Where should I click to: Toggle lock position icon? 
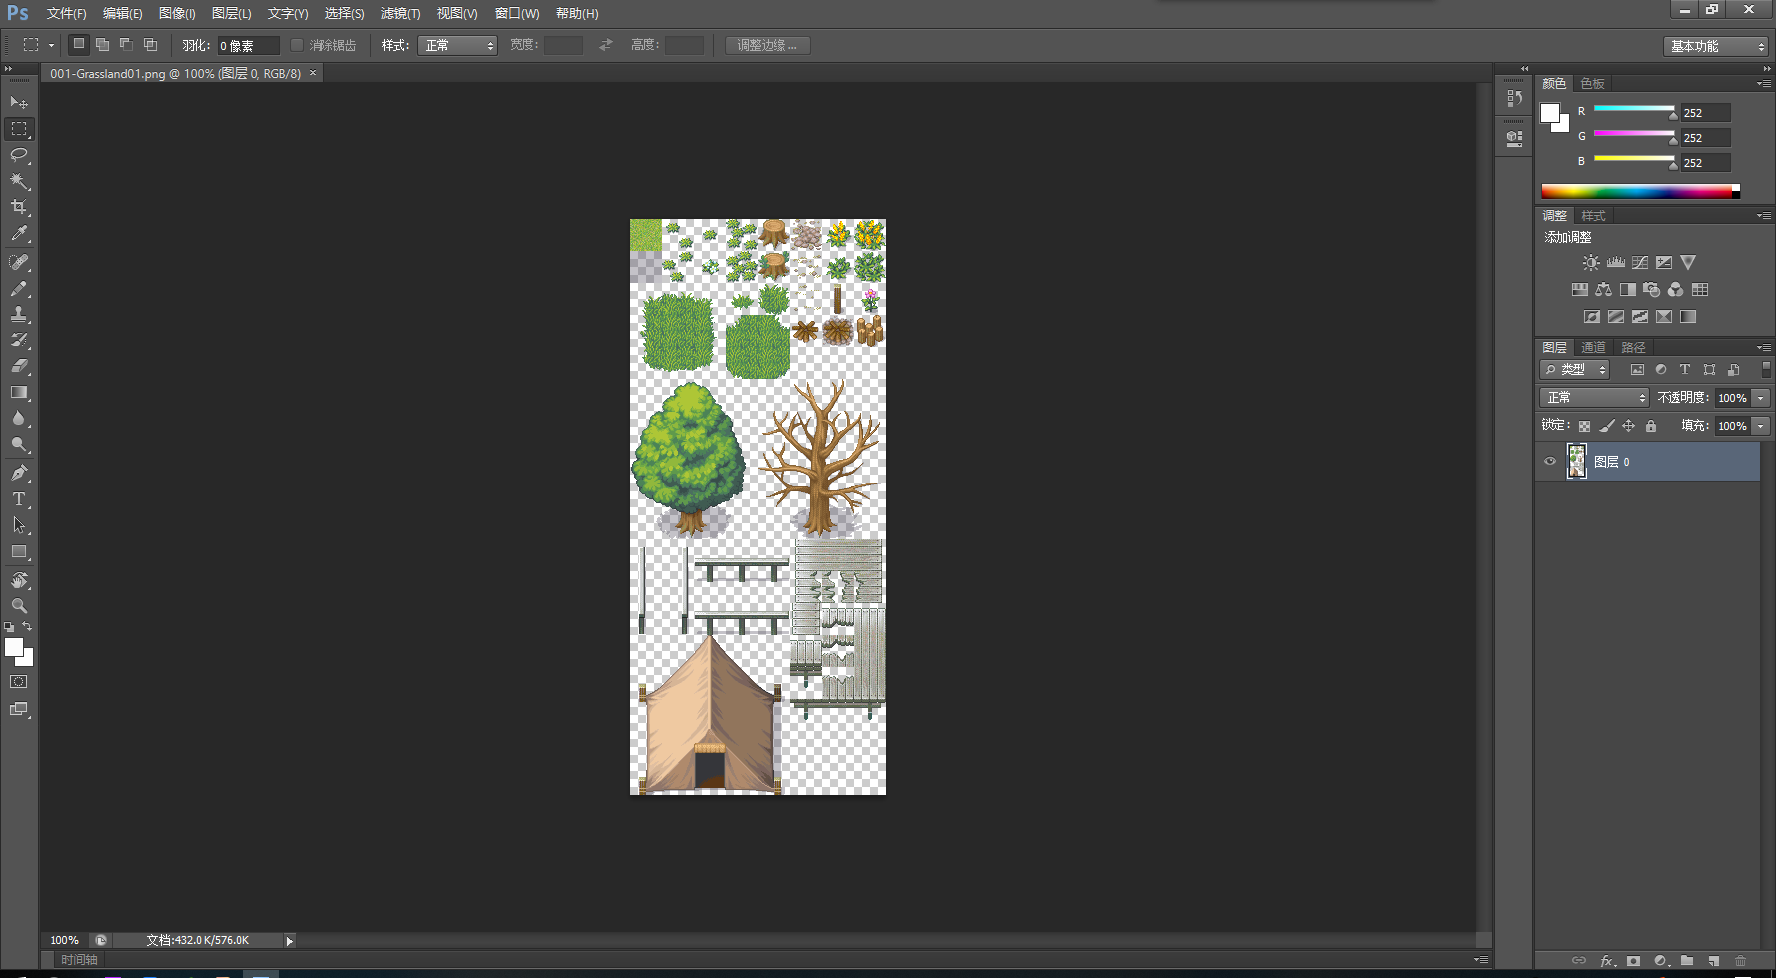coord(1629,426)
